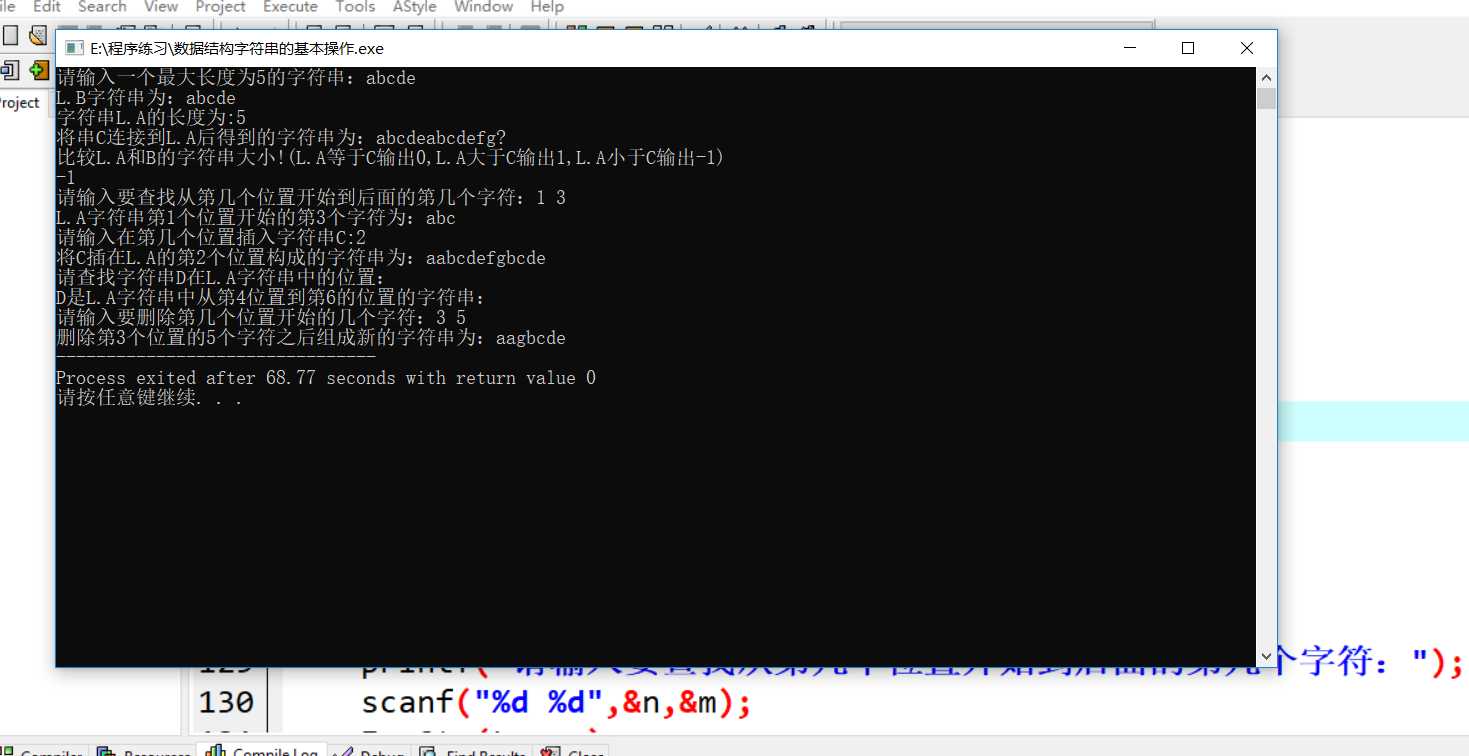Open the Project menu in Dev-C++

coord(221,7)
